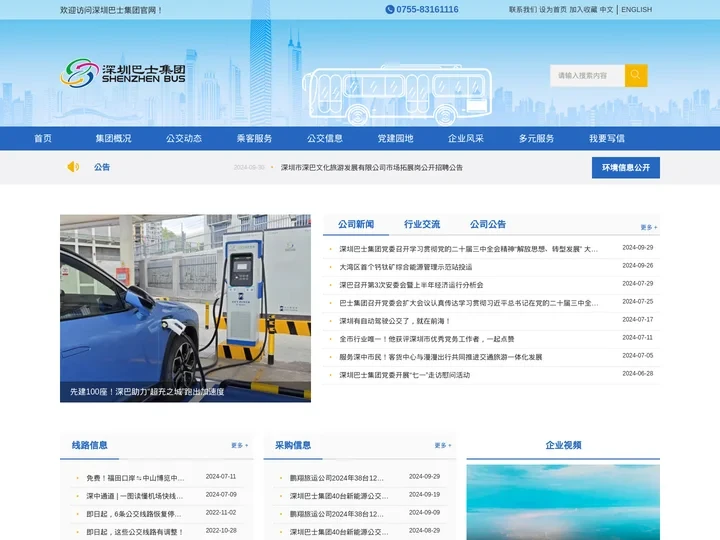Click the 企业视频 section heading
Viewport: 720px width, 540px height.
[x=563, y=445]
